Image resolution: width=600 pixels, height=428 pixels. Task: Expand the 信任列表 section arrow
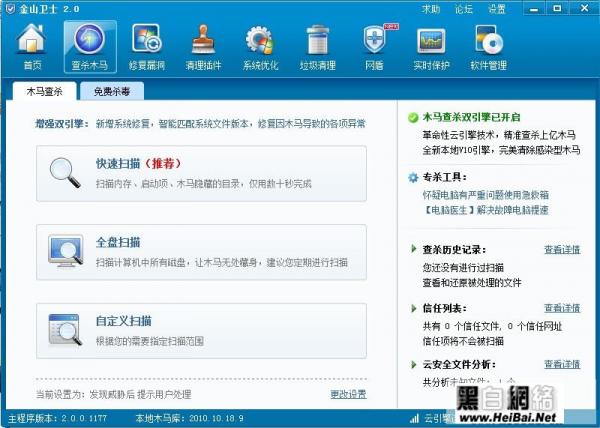[x=413, y=308]
